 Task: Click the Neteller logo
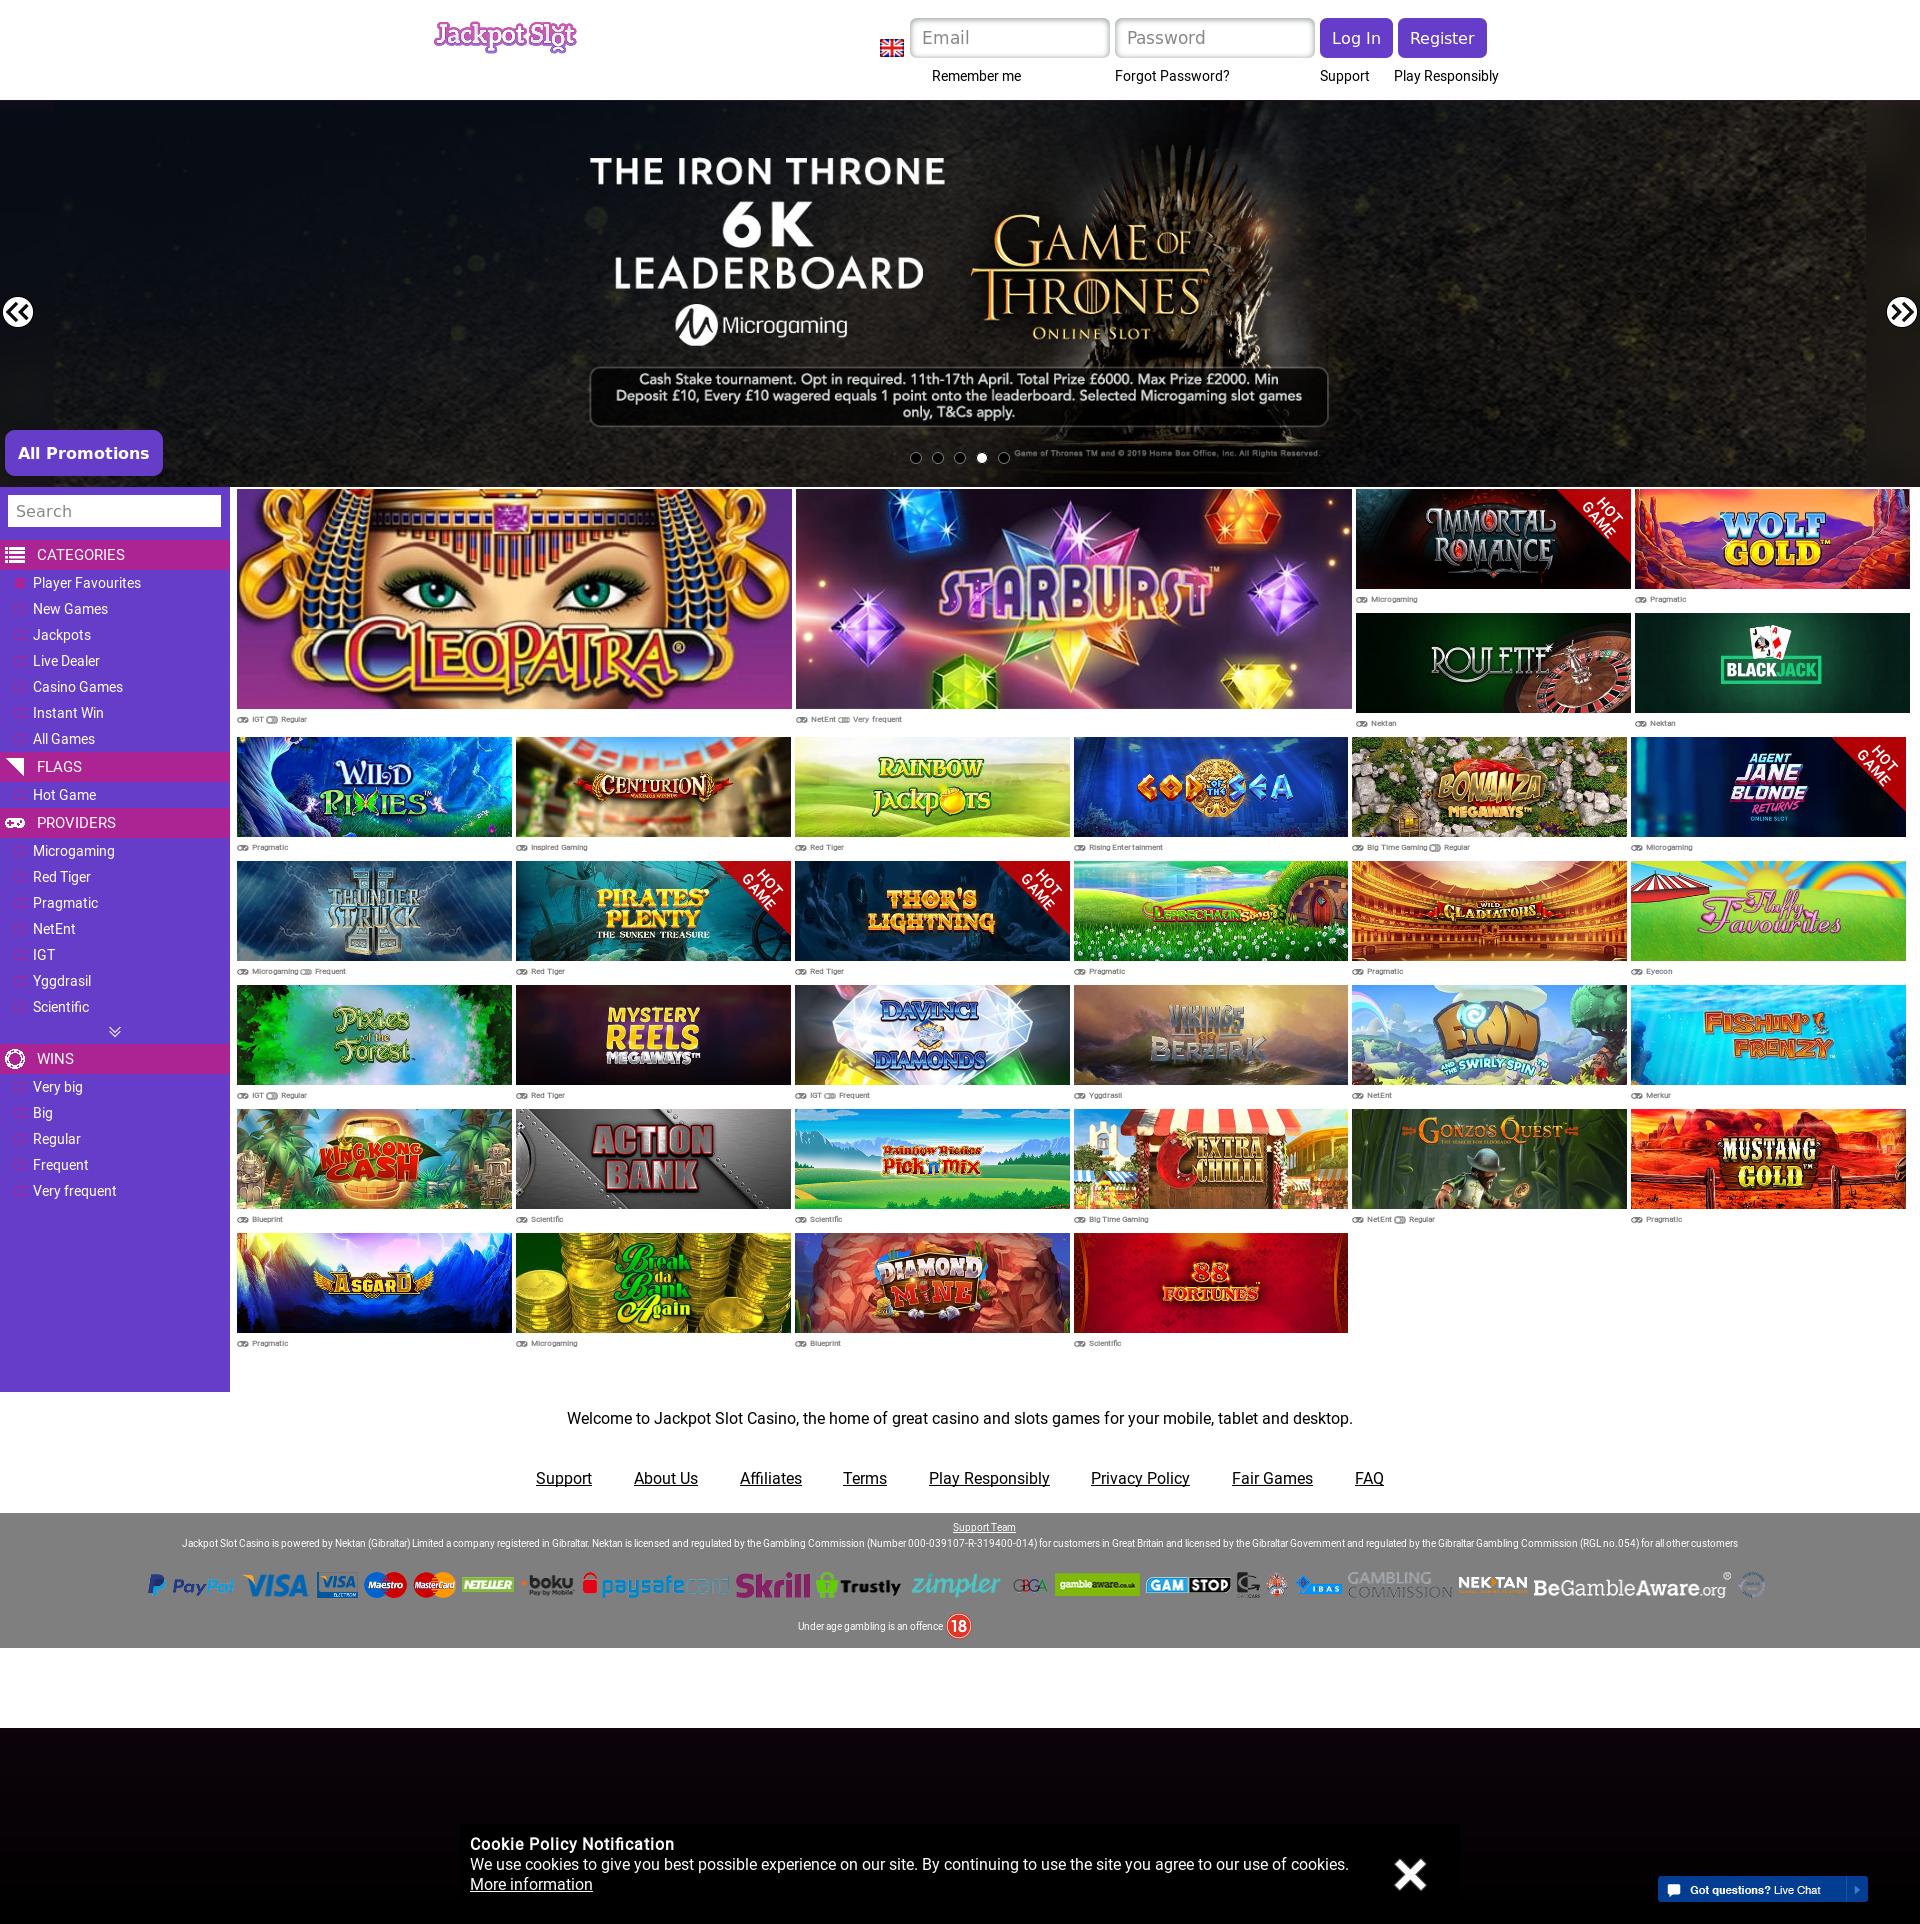(x=488, y=1585)
